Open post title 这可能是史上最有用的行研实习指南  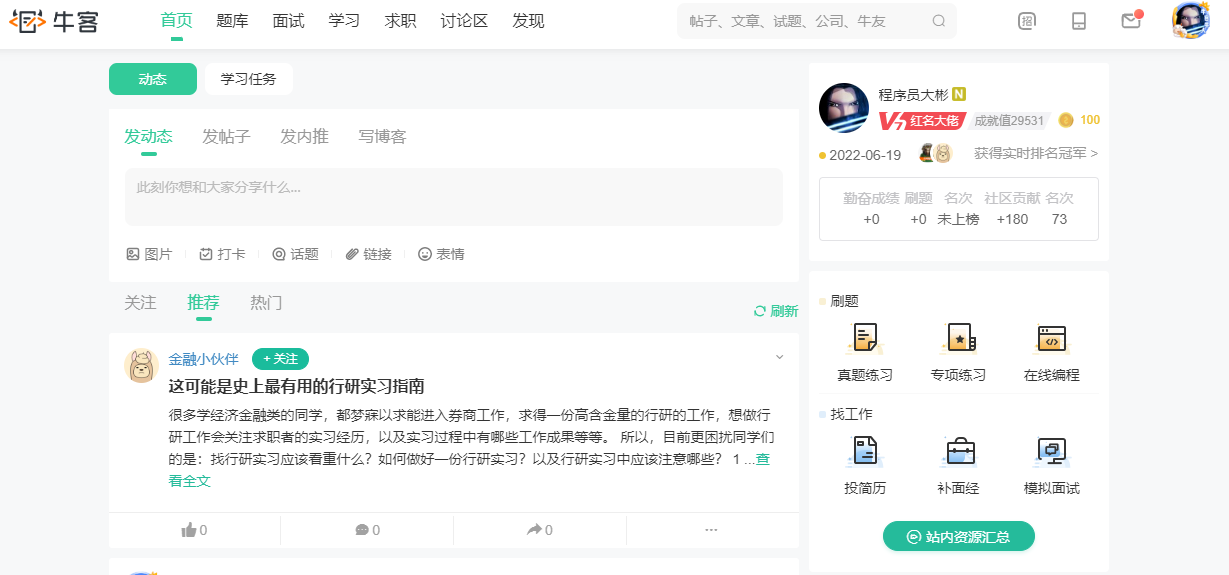[296, 386]
